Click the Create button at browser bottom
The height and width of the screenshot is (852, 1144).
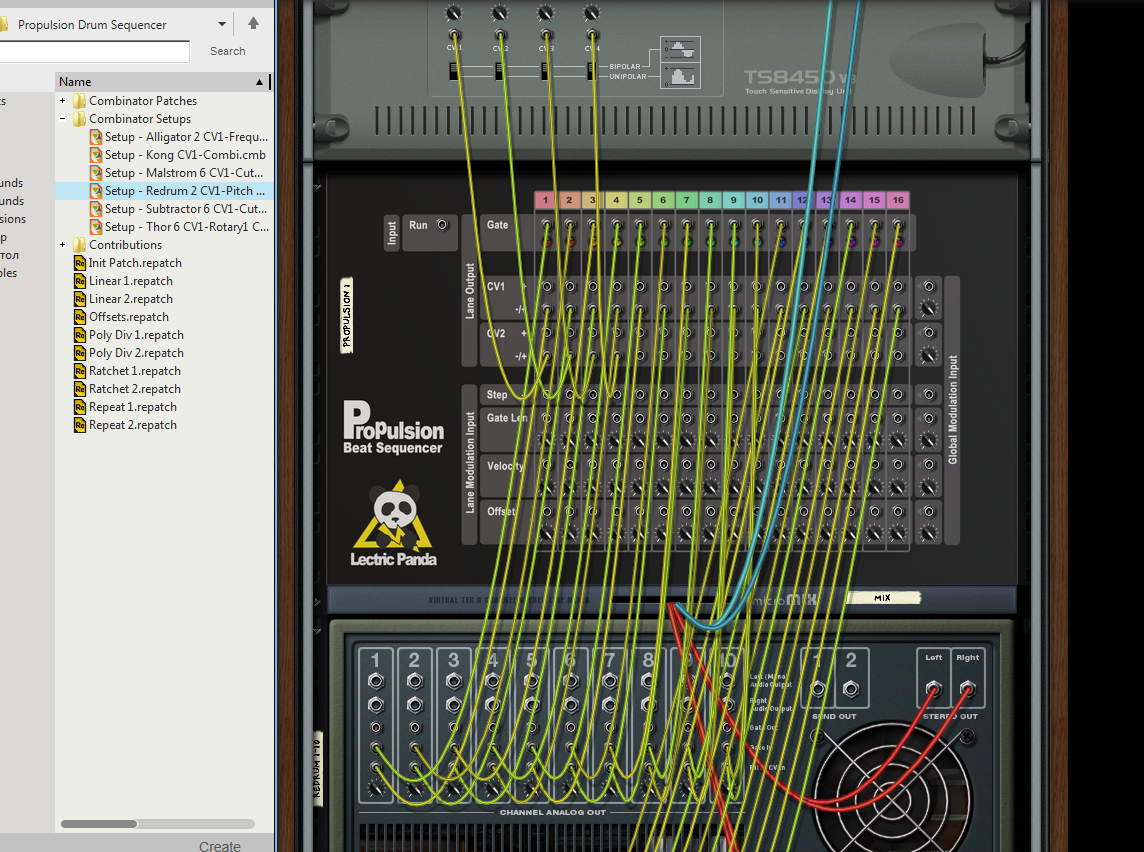click(220, 845)
